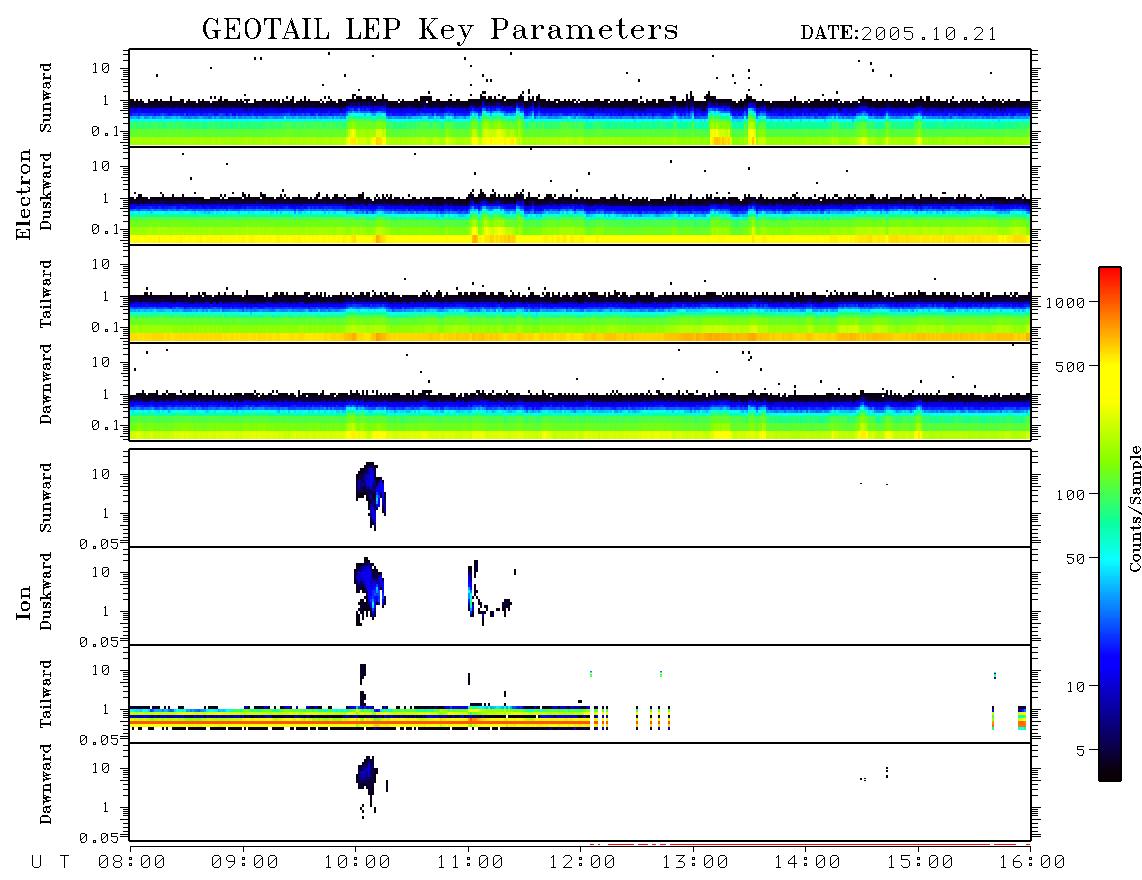Click the vertical Electron group label
The height and width of the screenshot is (880, 1142).
[x=23, y=195]
